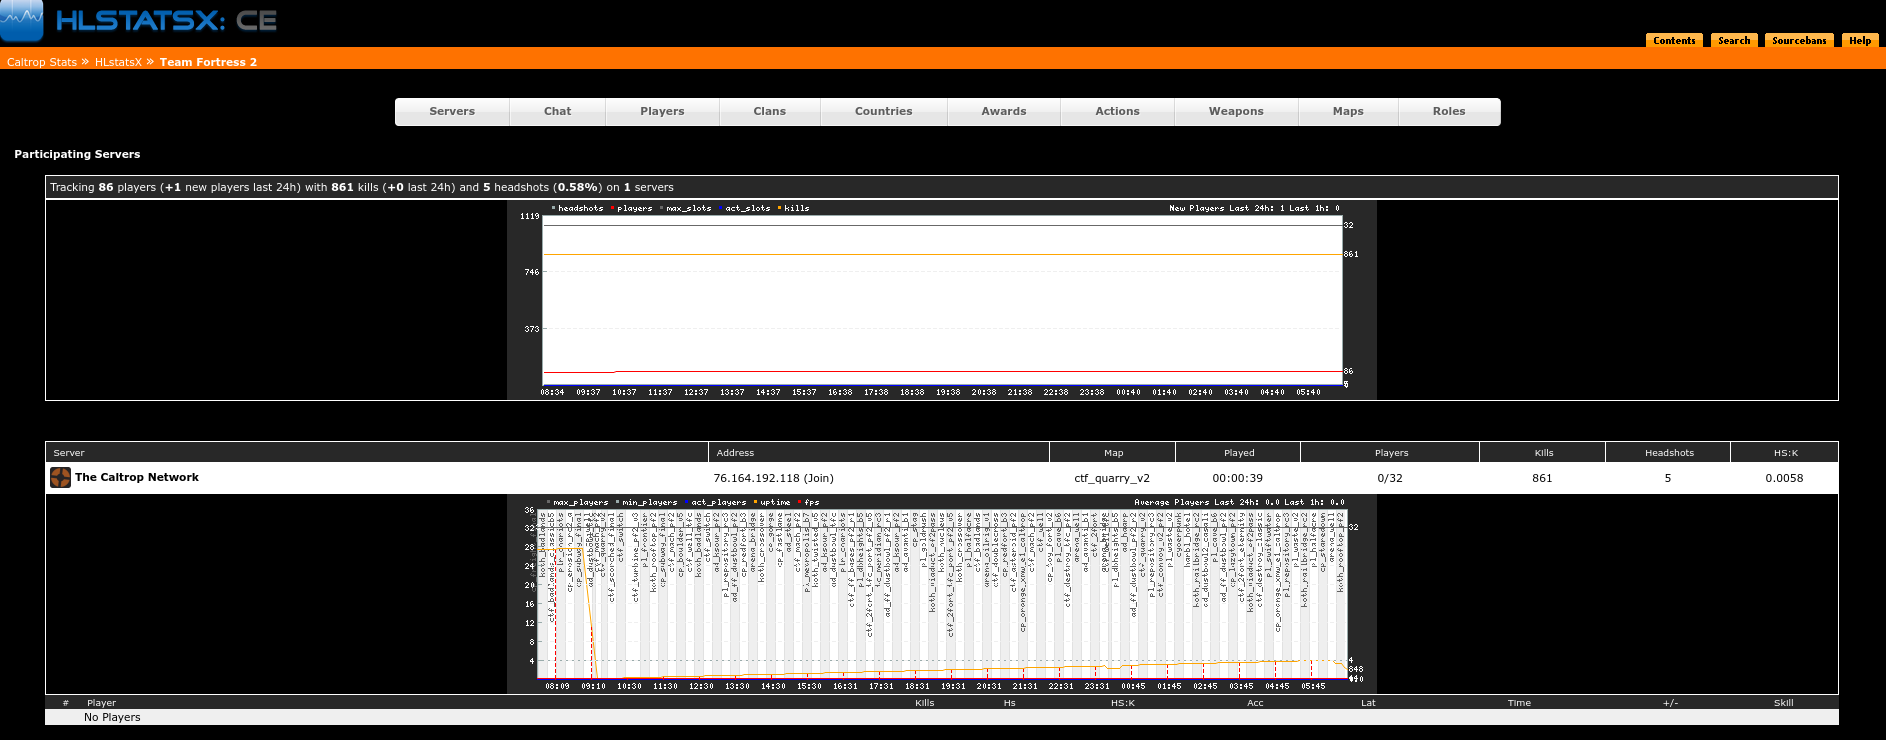
Task: Click the 0/32 players cell
Action: coord(1390,478)
